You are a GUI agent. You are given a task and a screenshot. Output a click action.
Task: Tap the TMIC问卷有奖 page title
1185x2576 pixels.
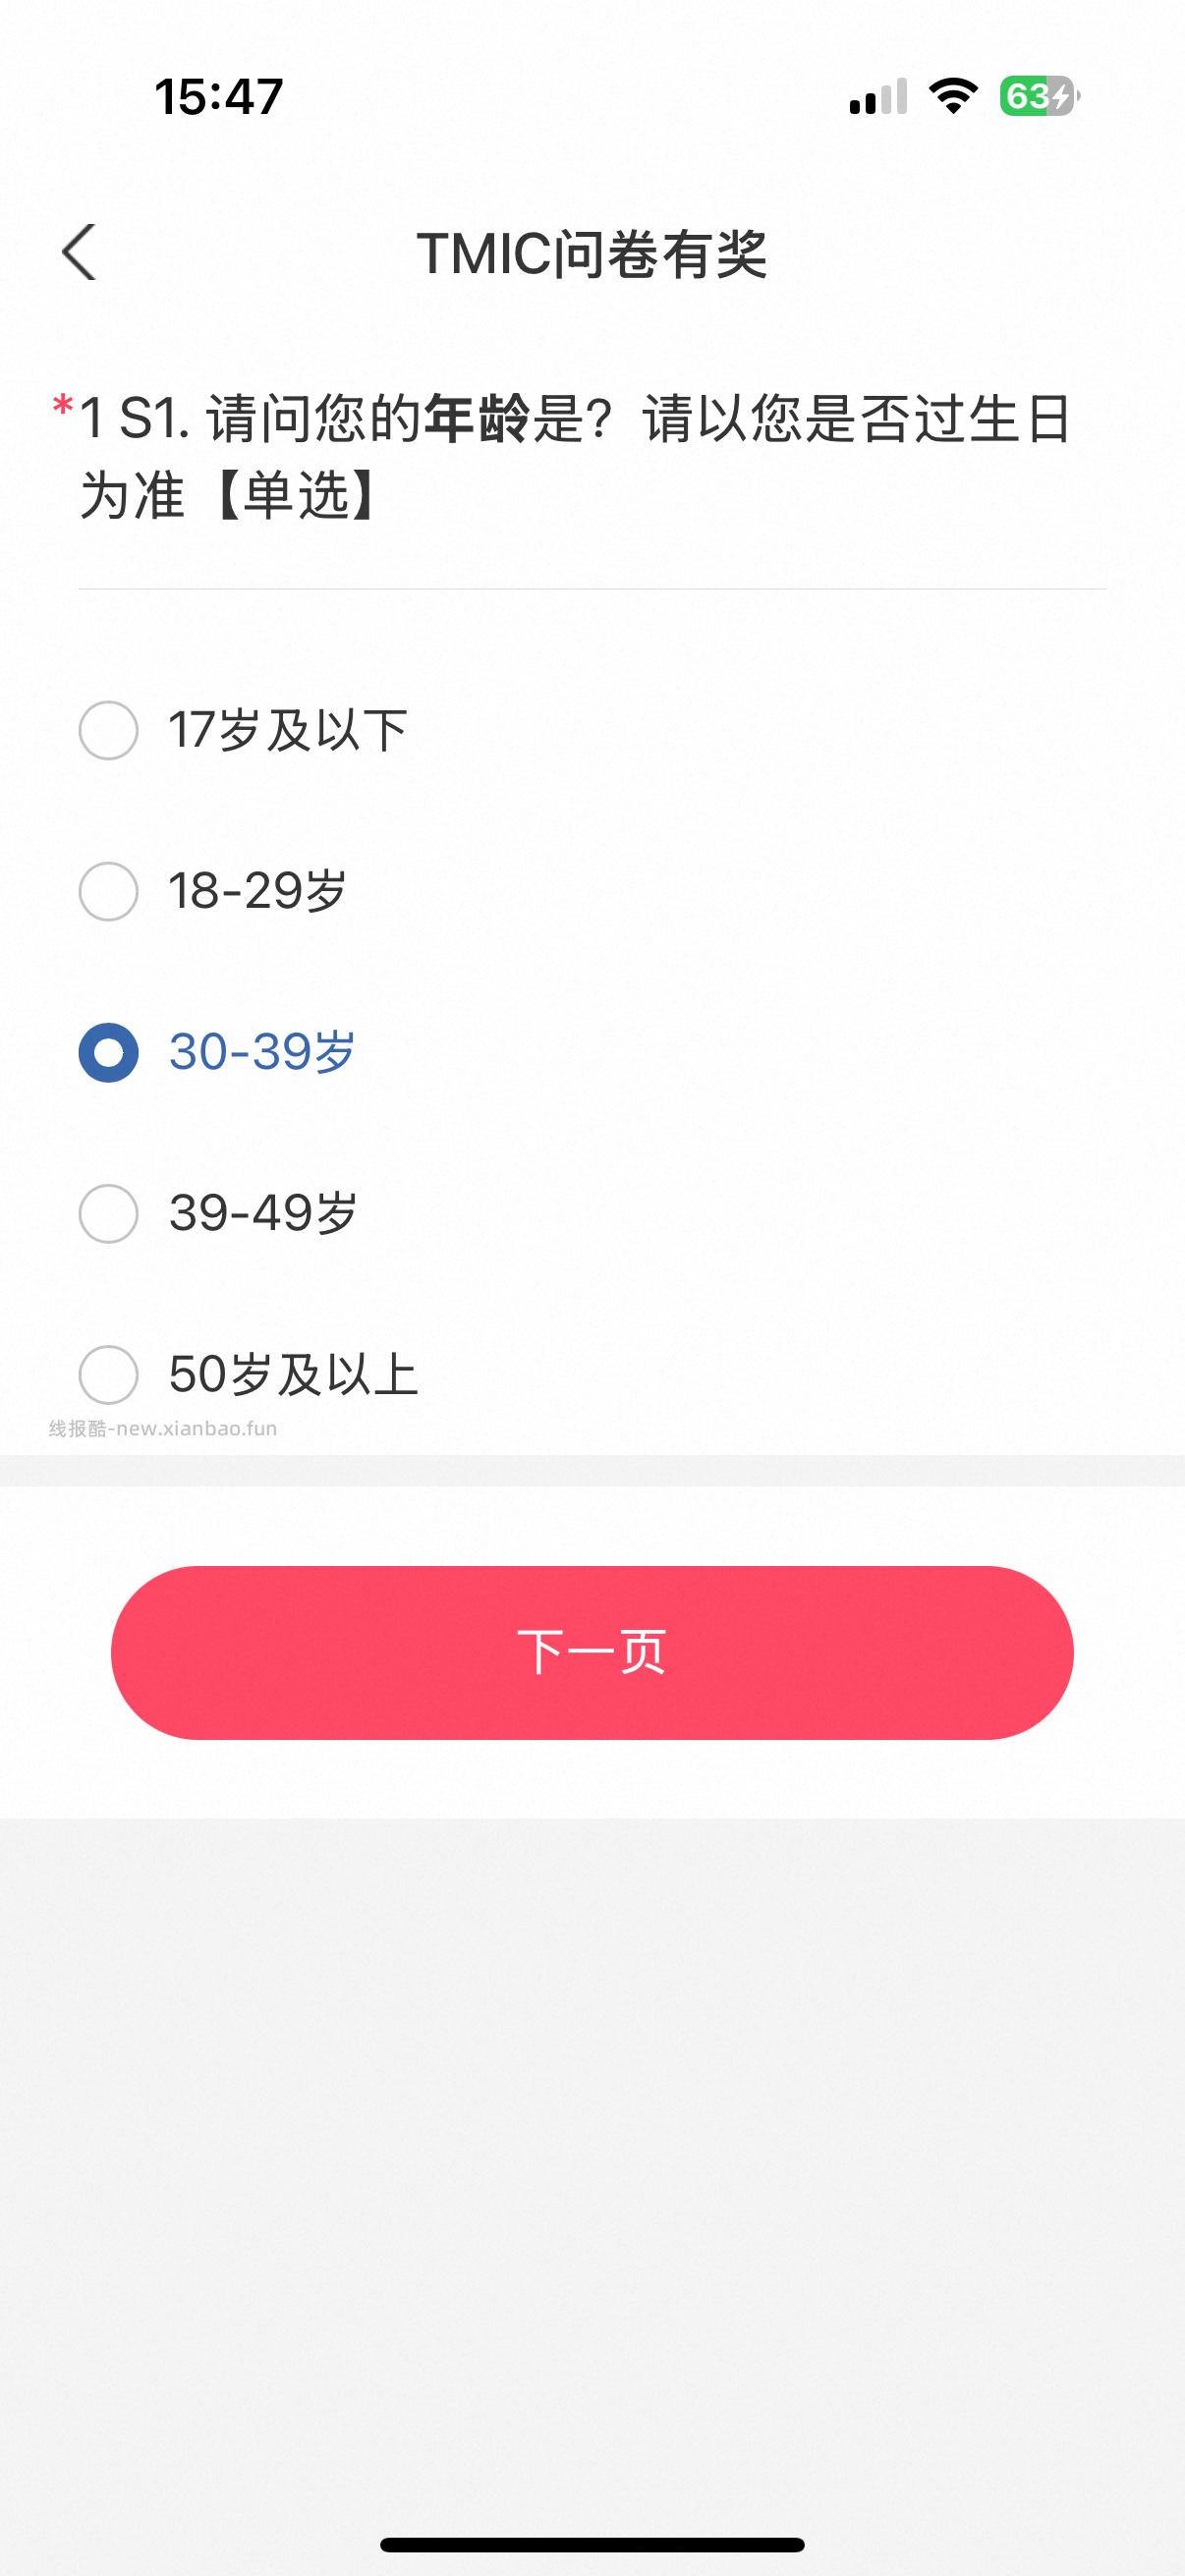(x=592, y=253)
